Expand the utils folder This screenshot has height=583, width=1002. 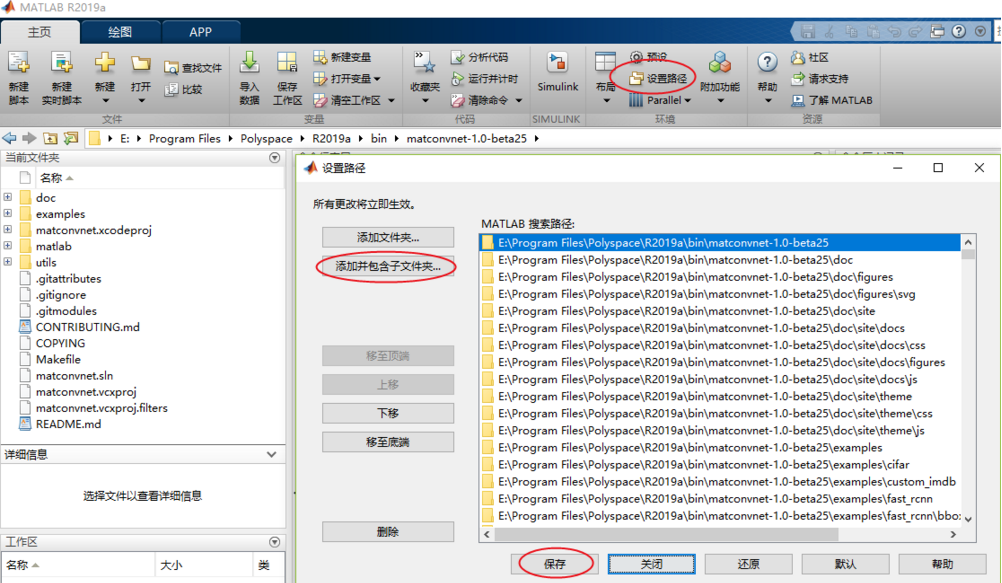pyautogui.click(x=8, y=261)
